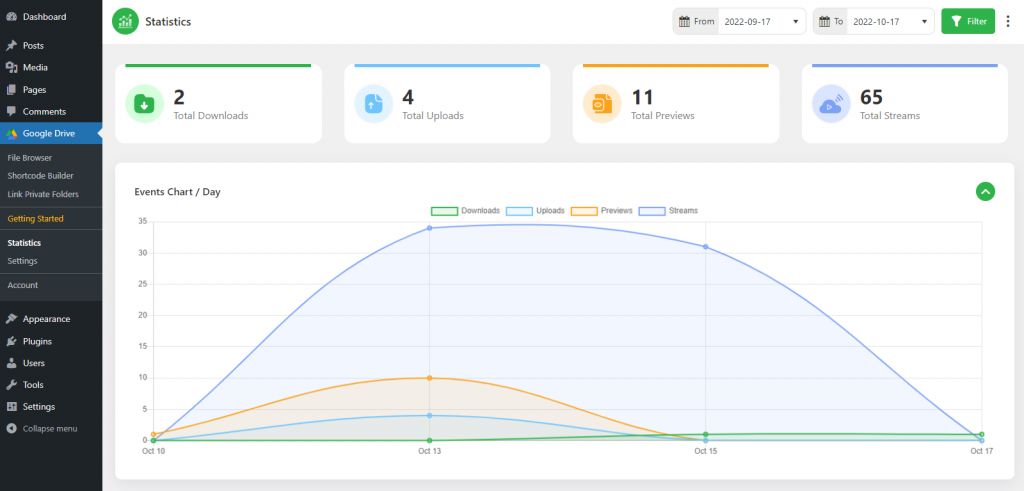Toggle Streams series in chart legend
The width and height of the screenshot is (1024, 491).
click(x=669, y=211)
